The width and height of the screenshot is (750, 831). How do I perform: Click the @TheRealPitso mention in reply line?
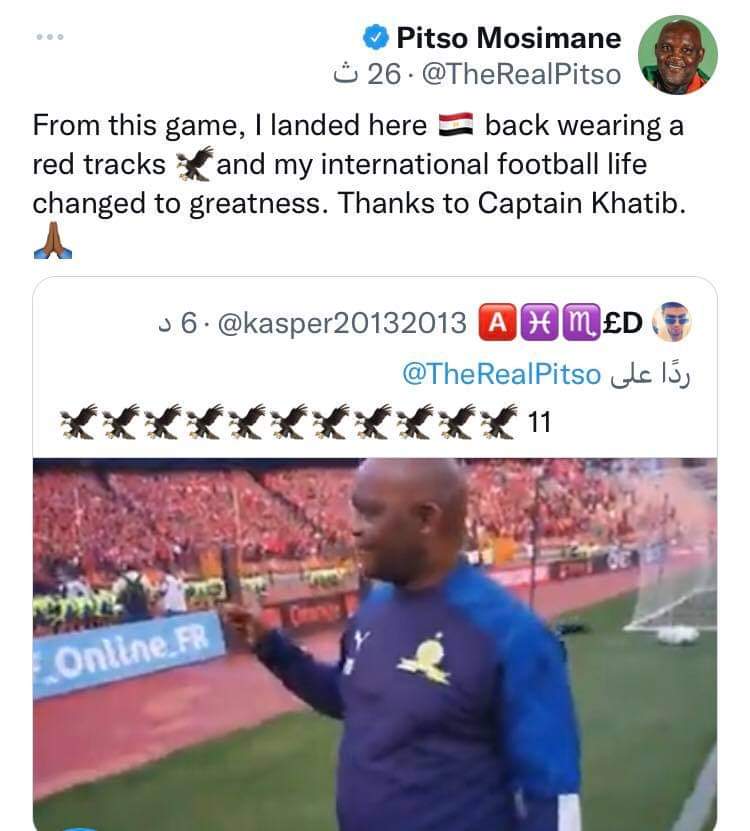pos(501,374)
